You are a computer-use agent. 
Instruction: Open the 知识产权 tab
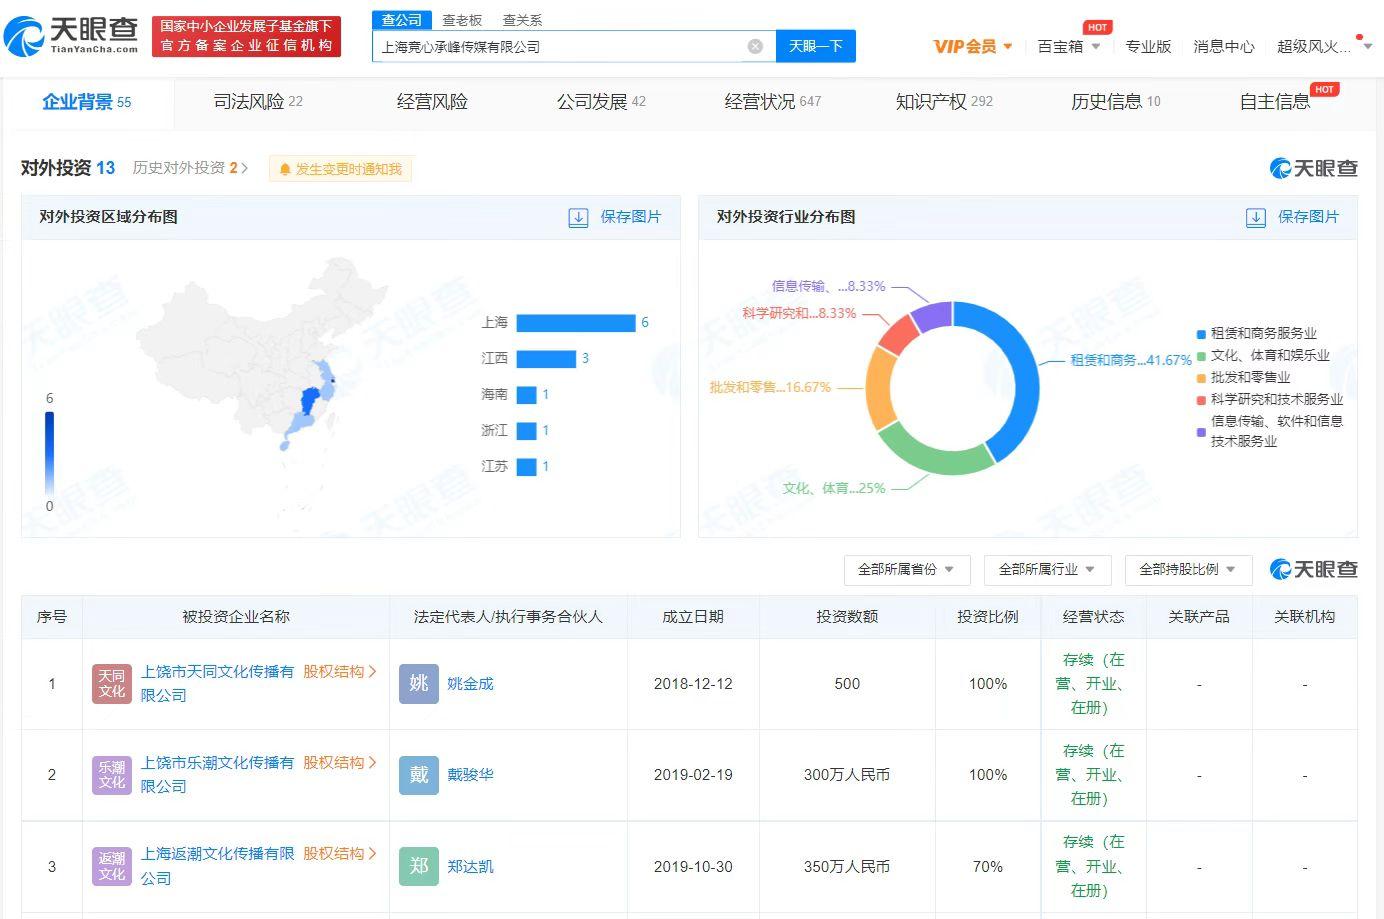pyautogui.click(x=944, y=102)
